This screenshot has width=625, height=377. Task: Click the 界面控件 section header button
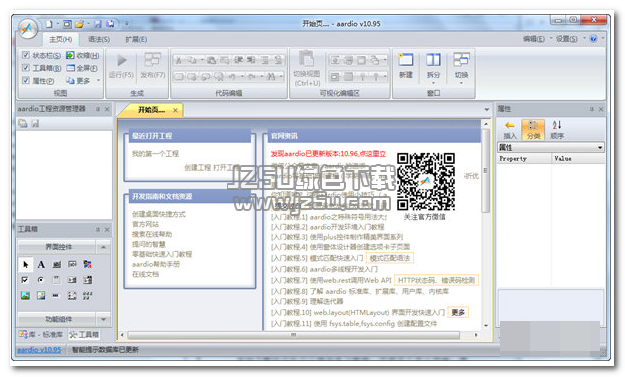pyautogui.click(x=56, y=247)
